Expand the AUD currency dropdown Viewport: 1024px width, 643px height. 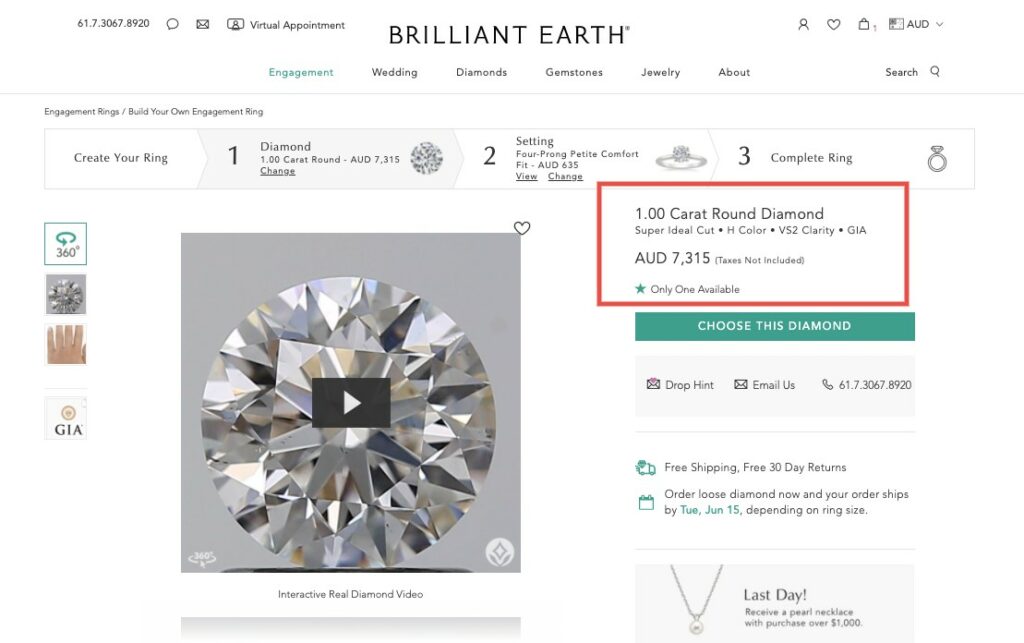917,24
